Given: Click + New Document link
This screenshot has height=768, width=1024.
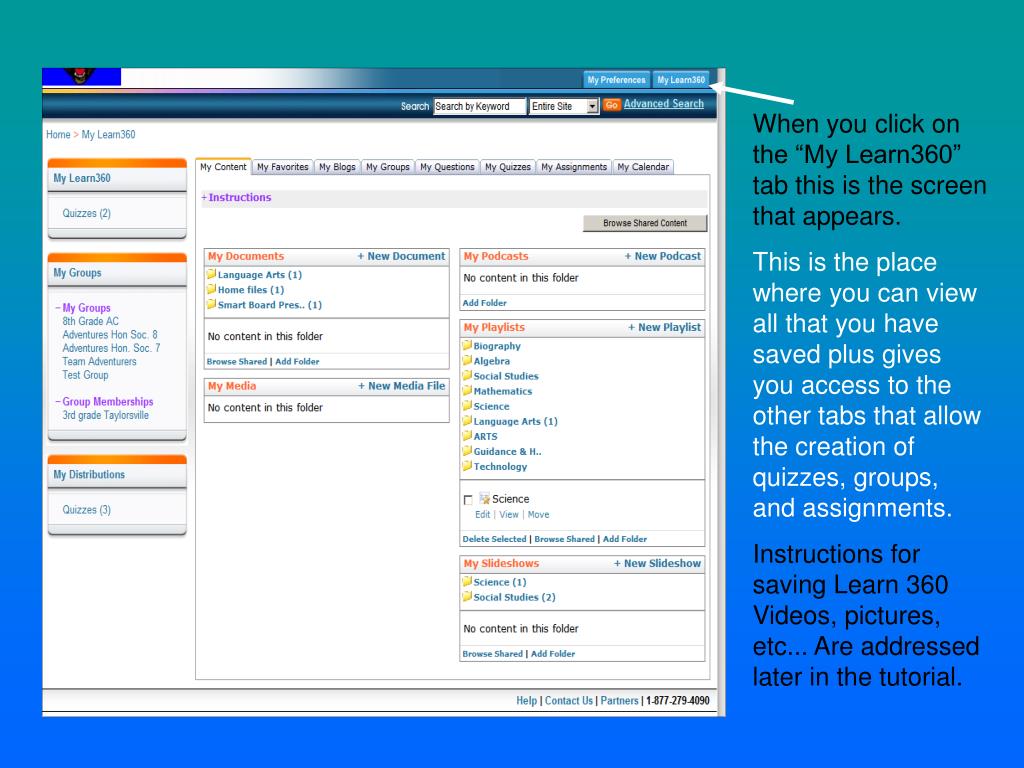Looking at the screenshot, I should [401, 257].
